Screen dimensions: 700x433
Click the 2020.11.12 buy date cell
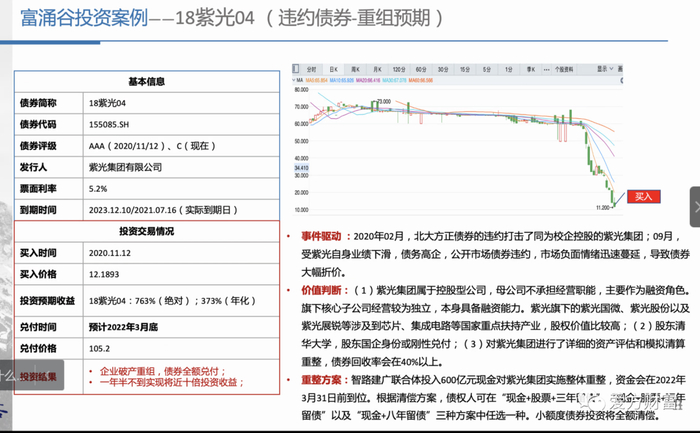[x=181, y=253]
